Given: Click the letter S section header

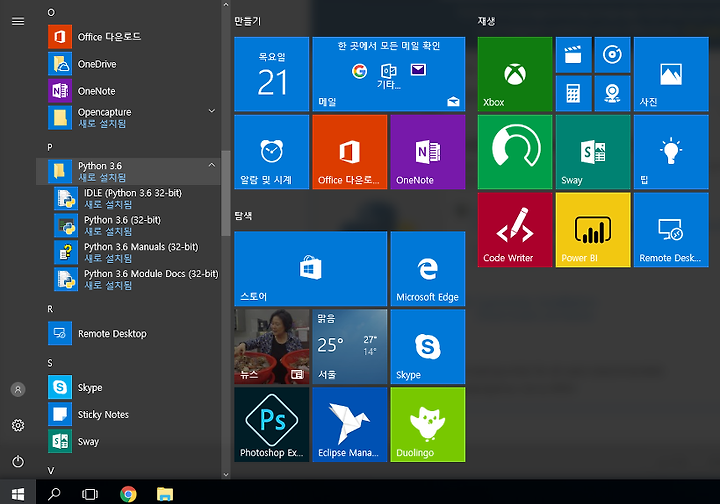Looking at the screenshot, I should tap(50, 363).
